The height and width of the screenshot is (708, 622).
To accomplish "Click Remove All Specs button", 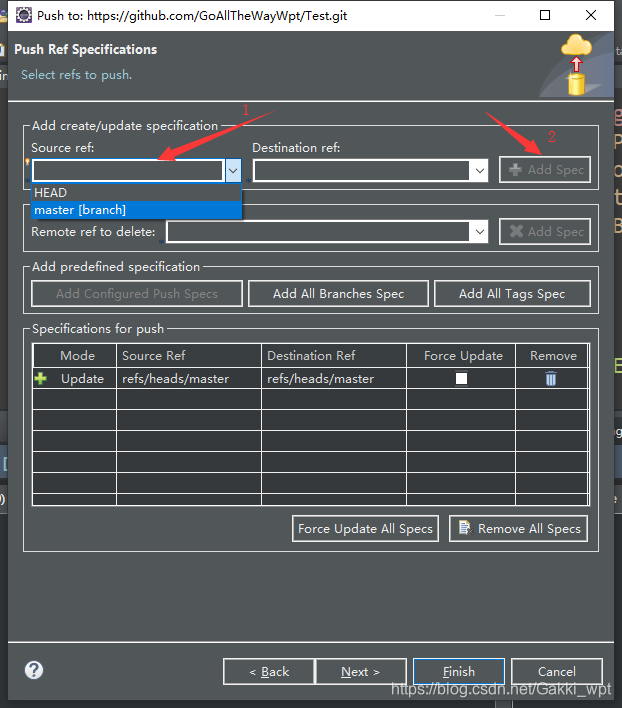I will [x=518, y=529].
